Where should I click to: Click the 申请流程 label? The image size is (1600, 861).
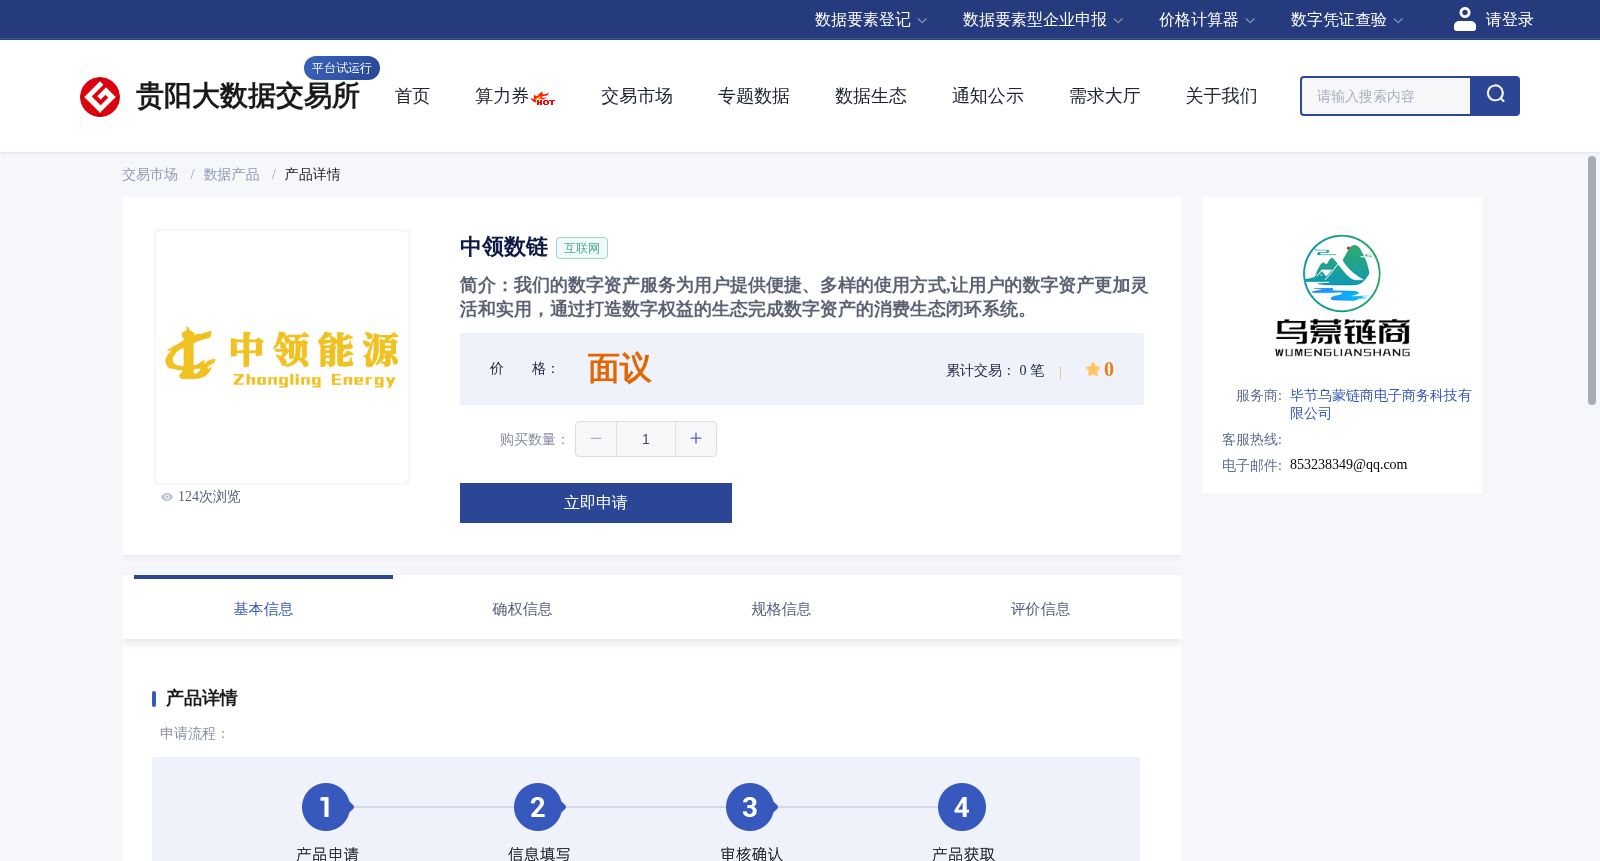(194, 734)
